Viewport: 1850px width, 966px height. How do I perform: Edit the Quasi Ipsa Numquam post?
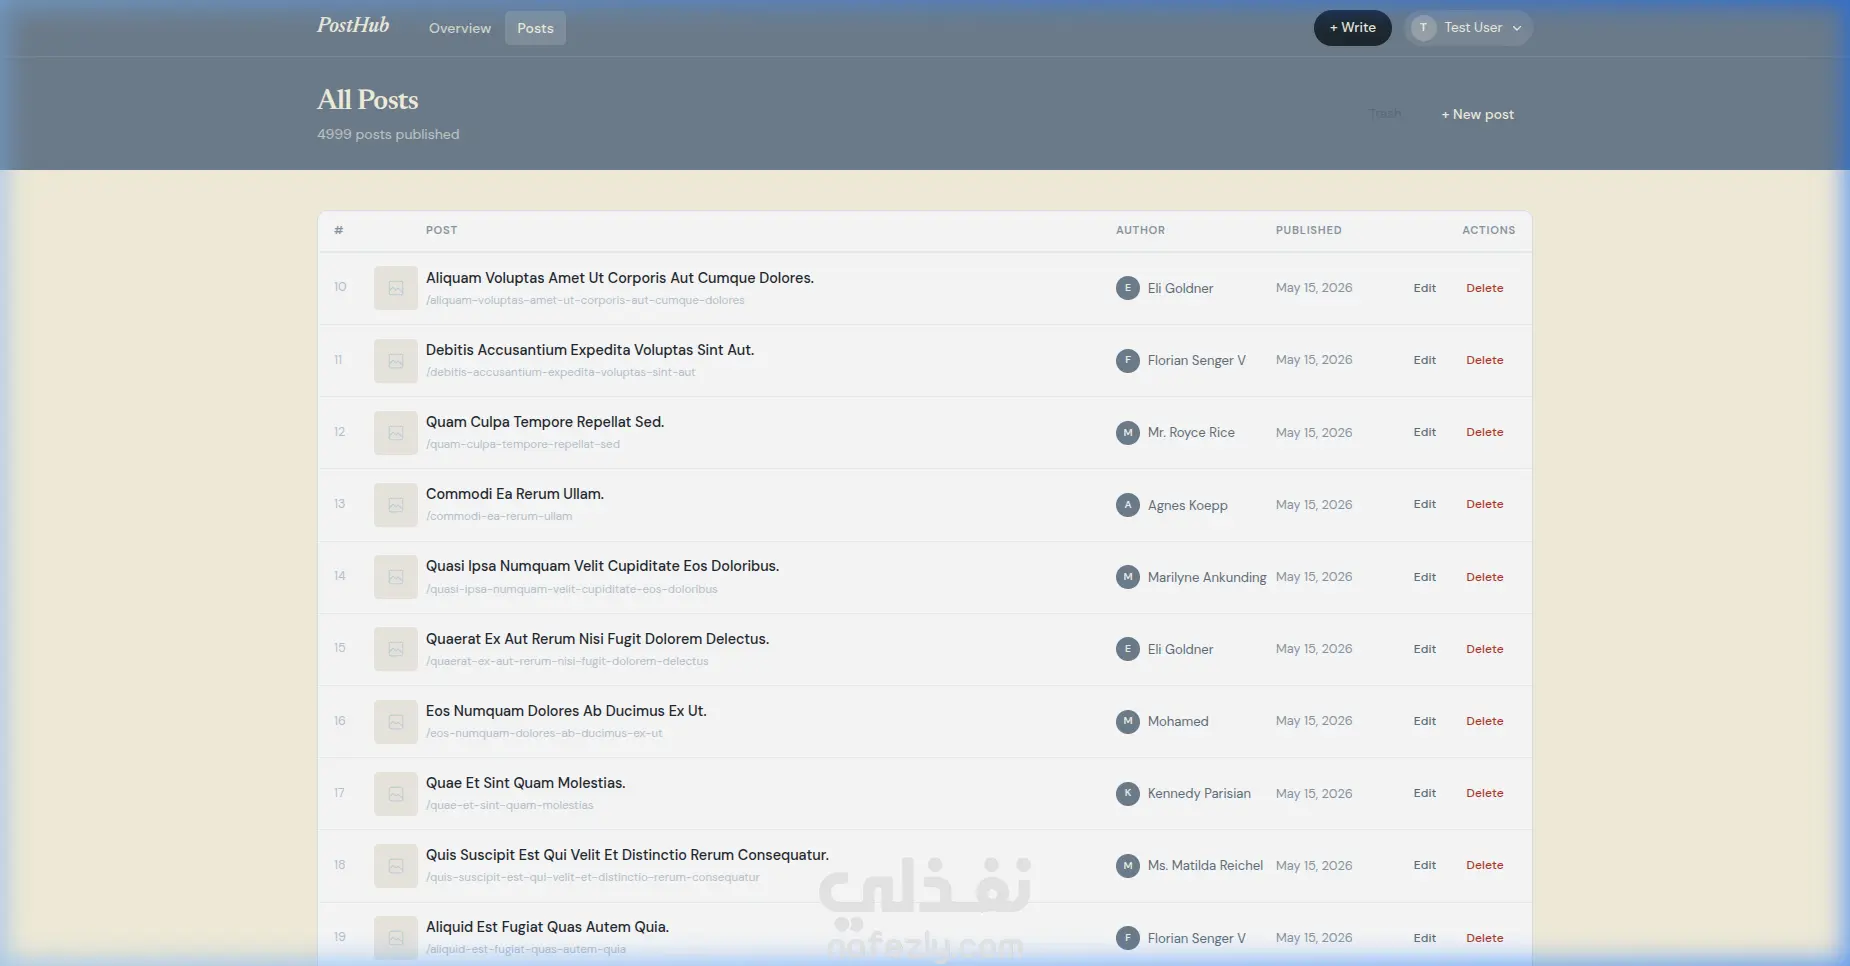coord(1424,577)
